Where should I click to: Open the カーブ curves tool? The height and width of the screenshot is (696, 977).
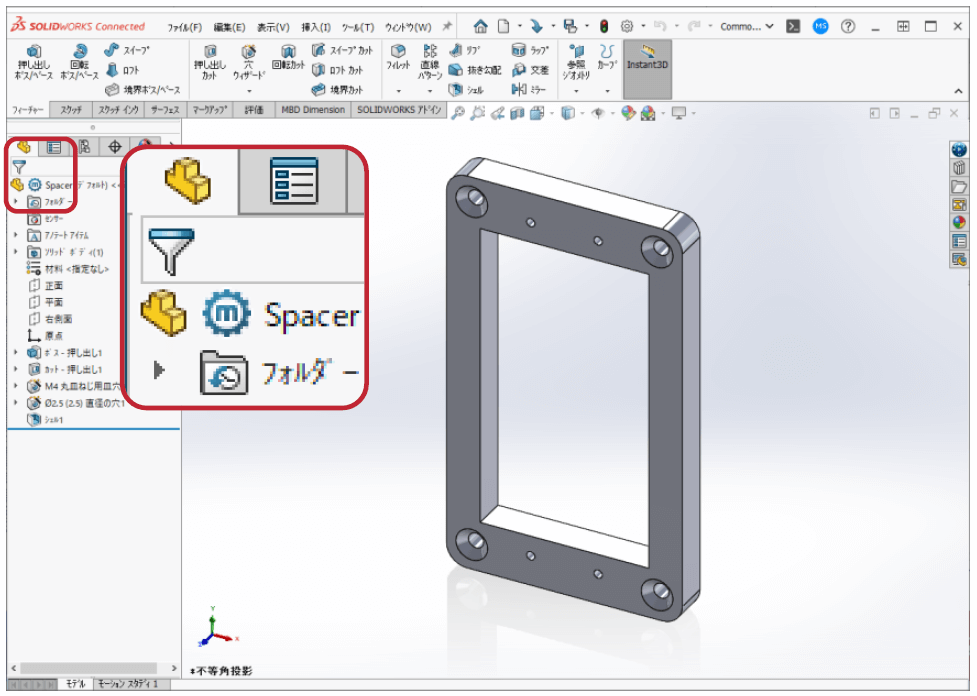tap(607, 57)
